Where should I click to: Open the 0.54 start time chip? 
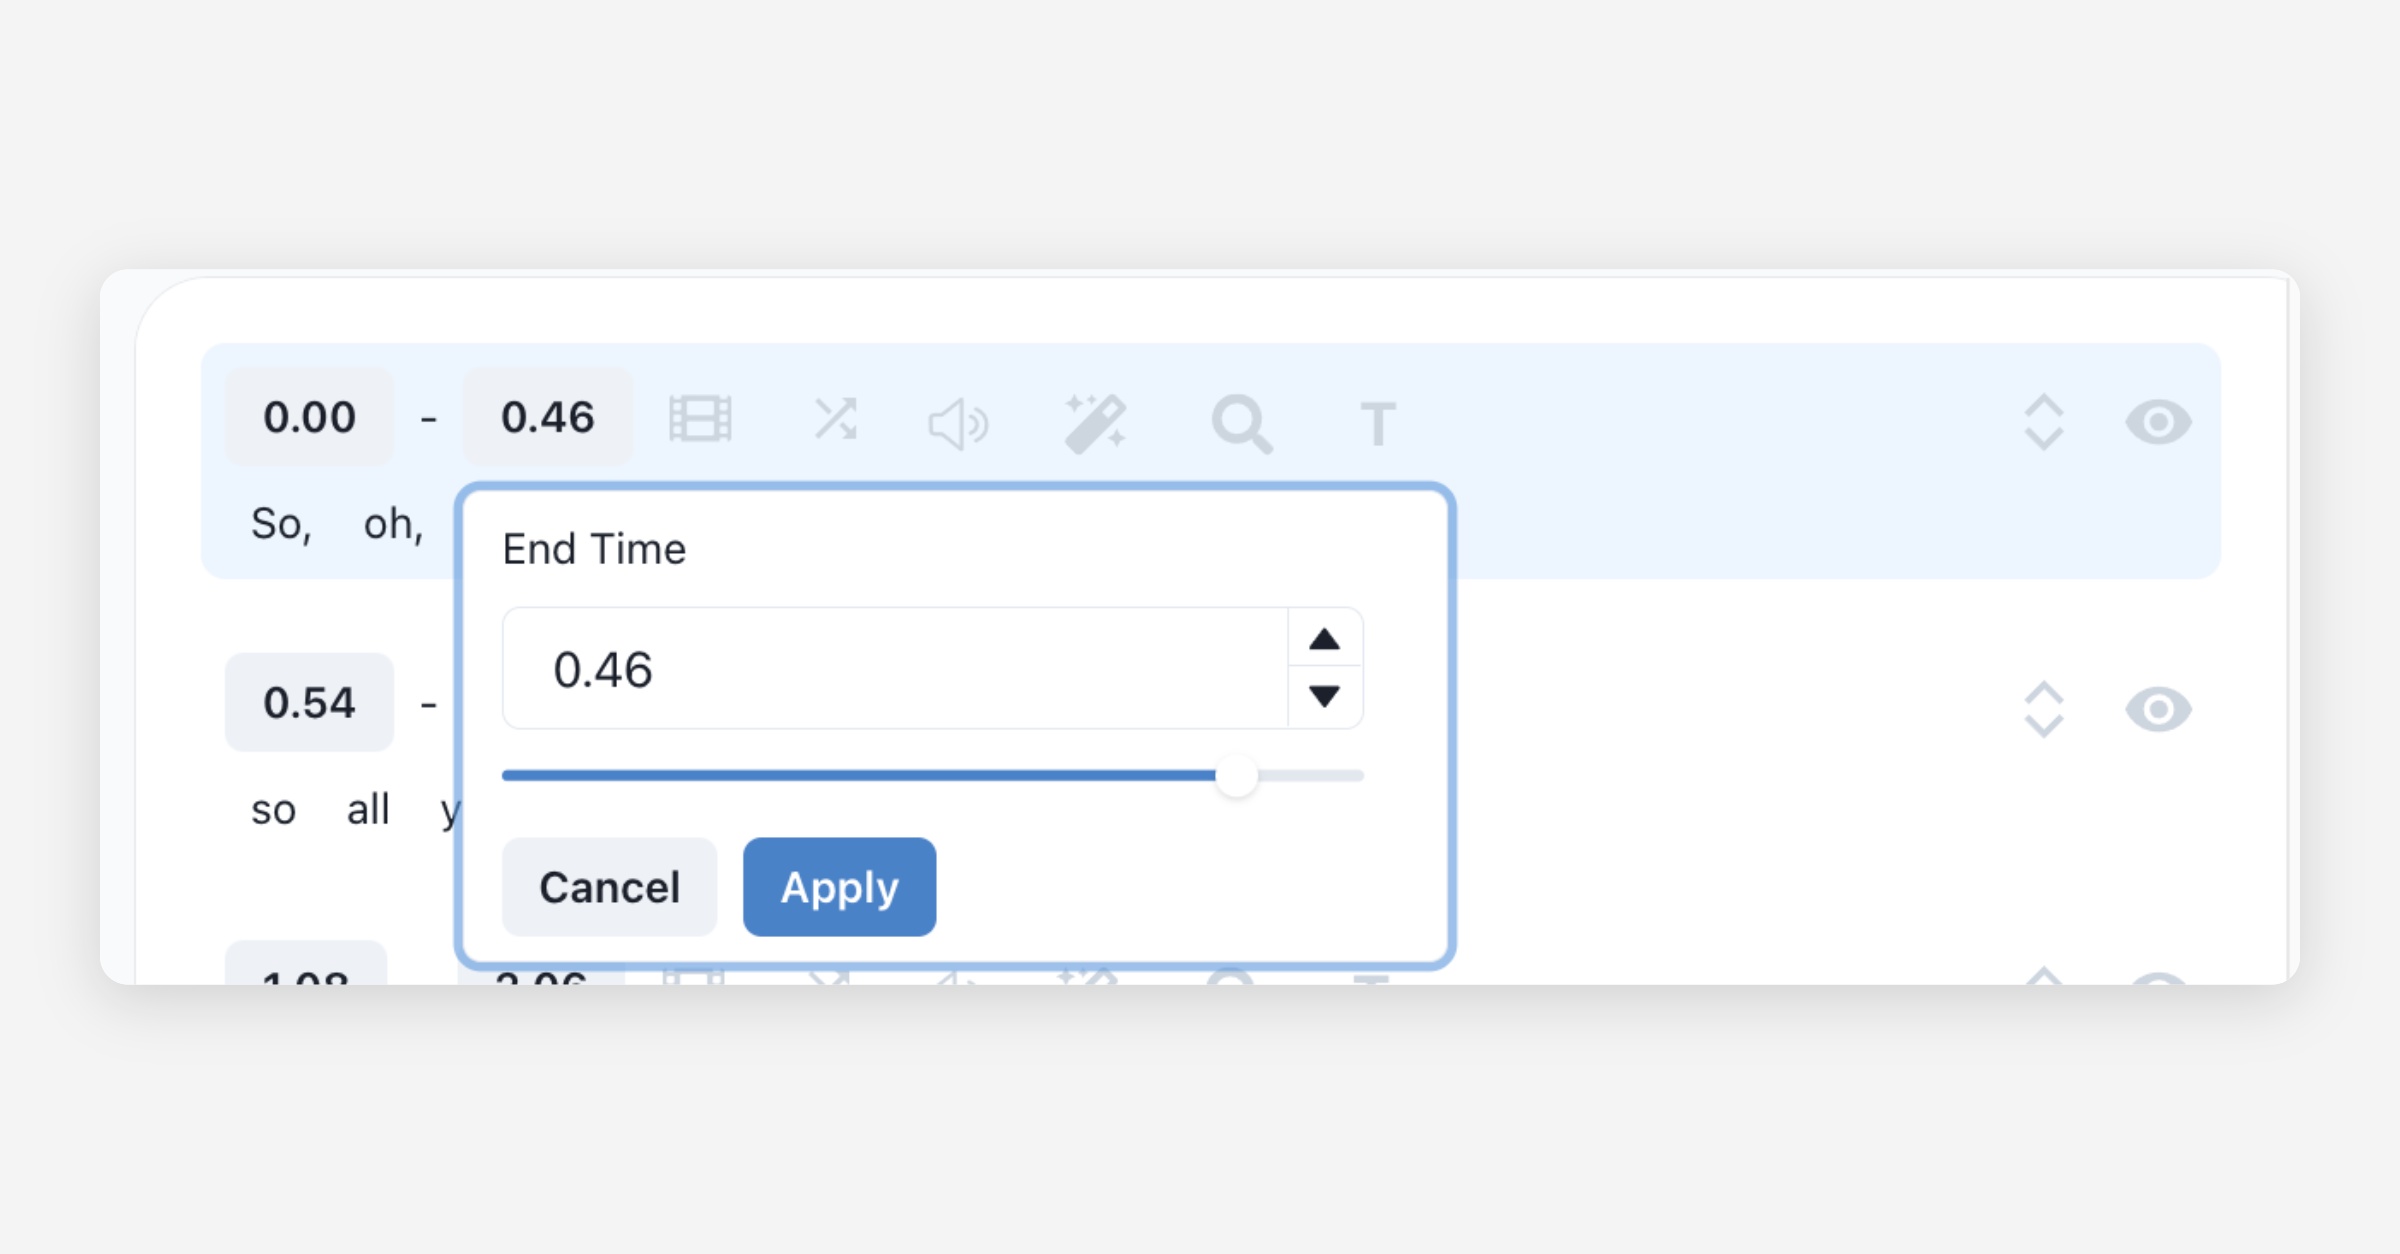(x=309, y=703)
